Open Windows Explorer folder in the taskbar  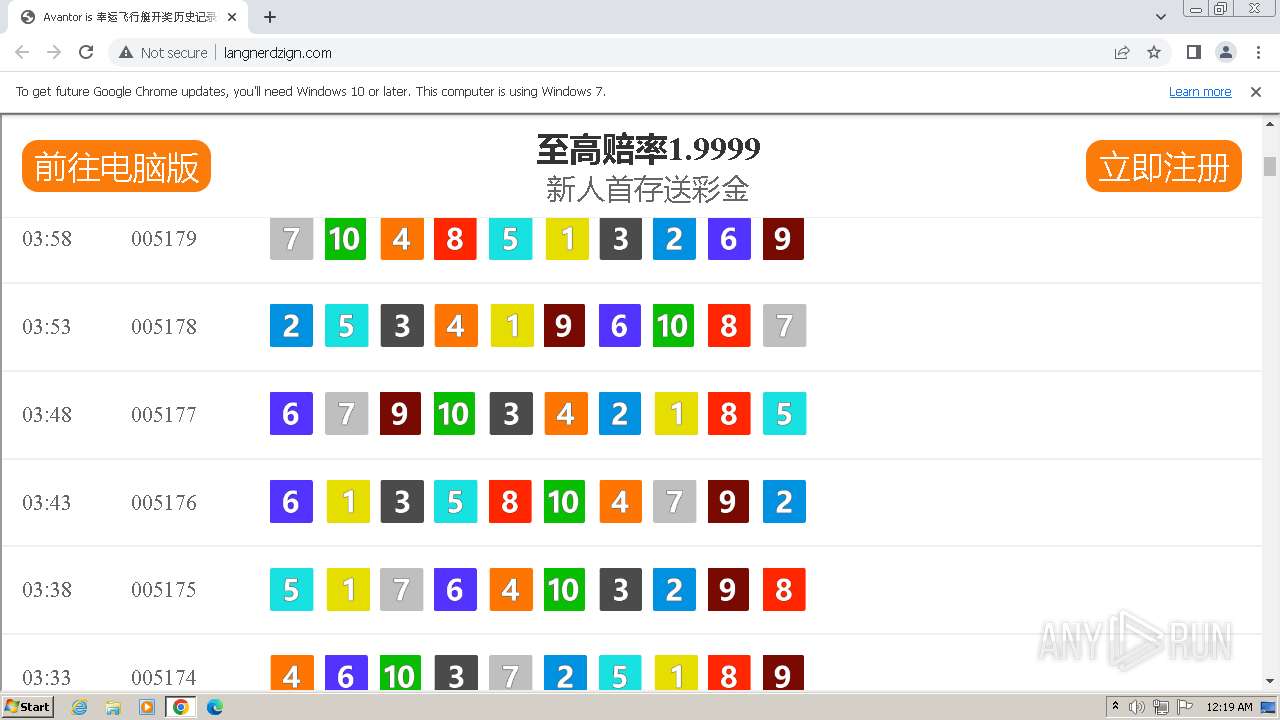(113, 707)
